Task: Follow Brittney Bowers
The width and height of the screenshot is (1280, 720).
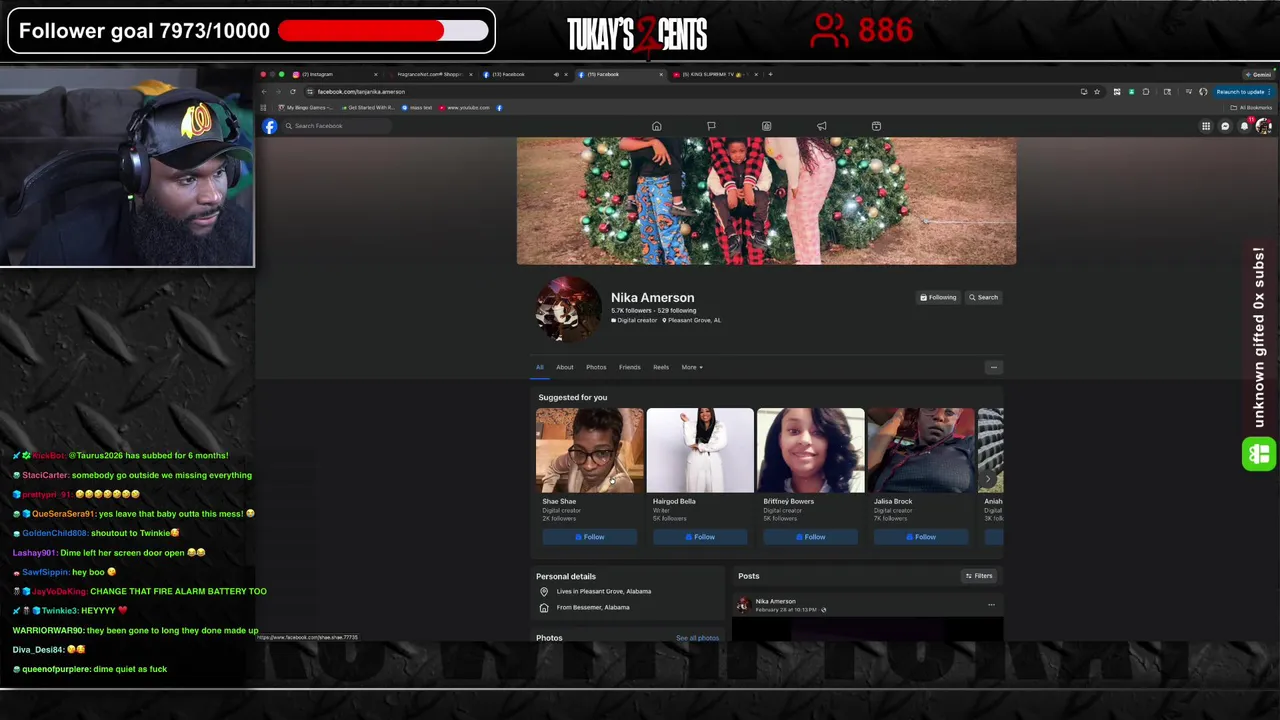Action: (810, 537)
